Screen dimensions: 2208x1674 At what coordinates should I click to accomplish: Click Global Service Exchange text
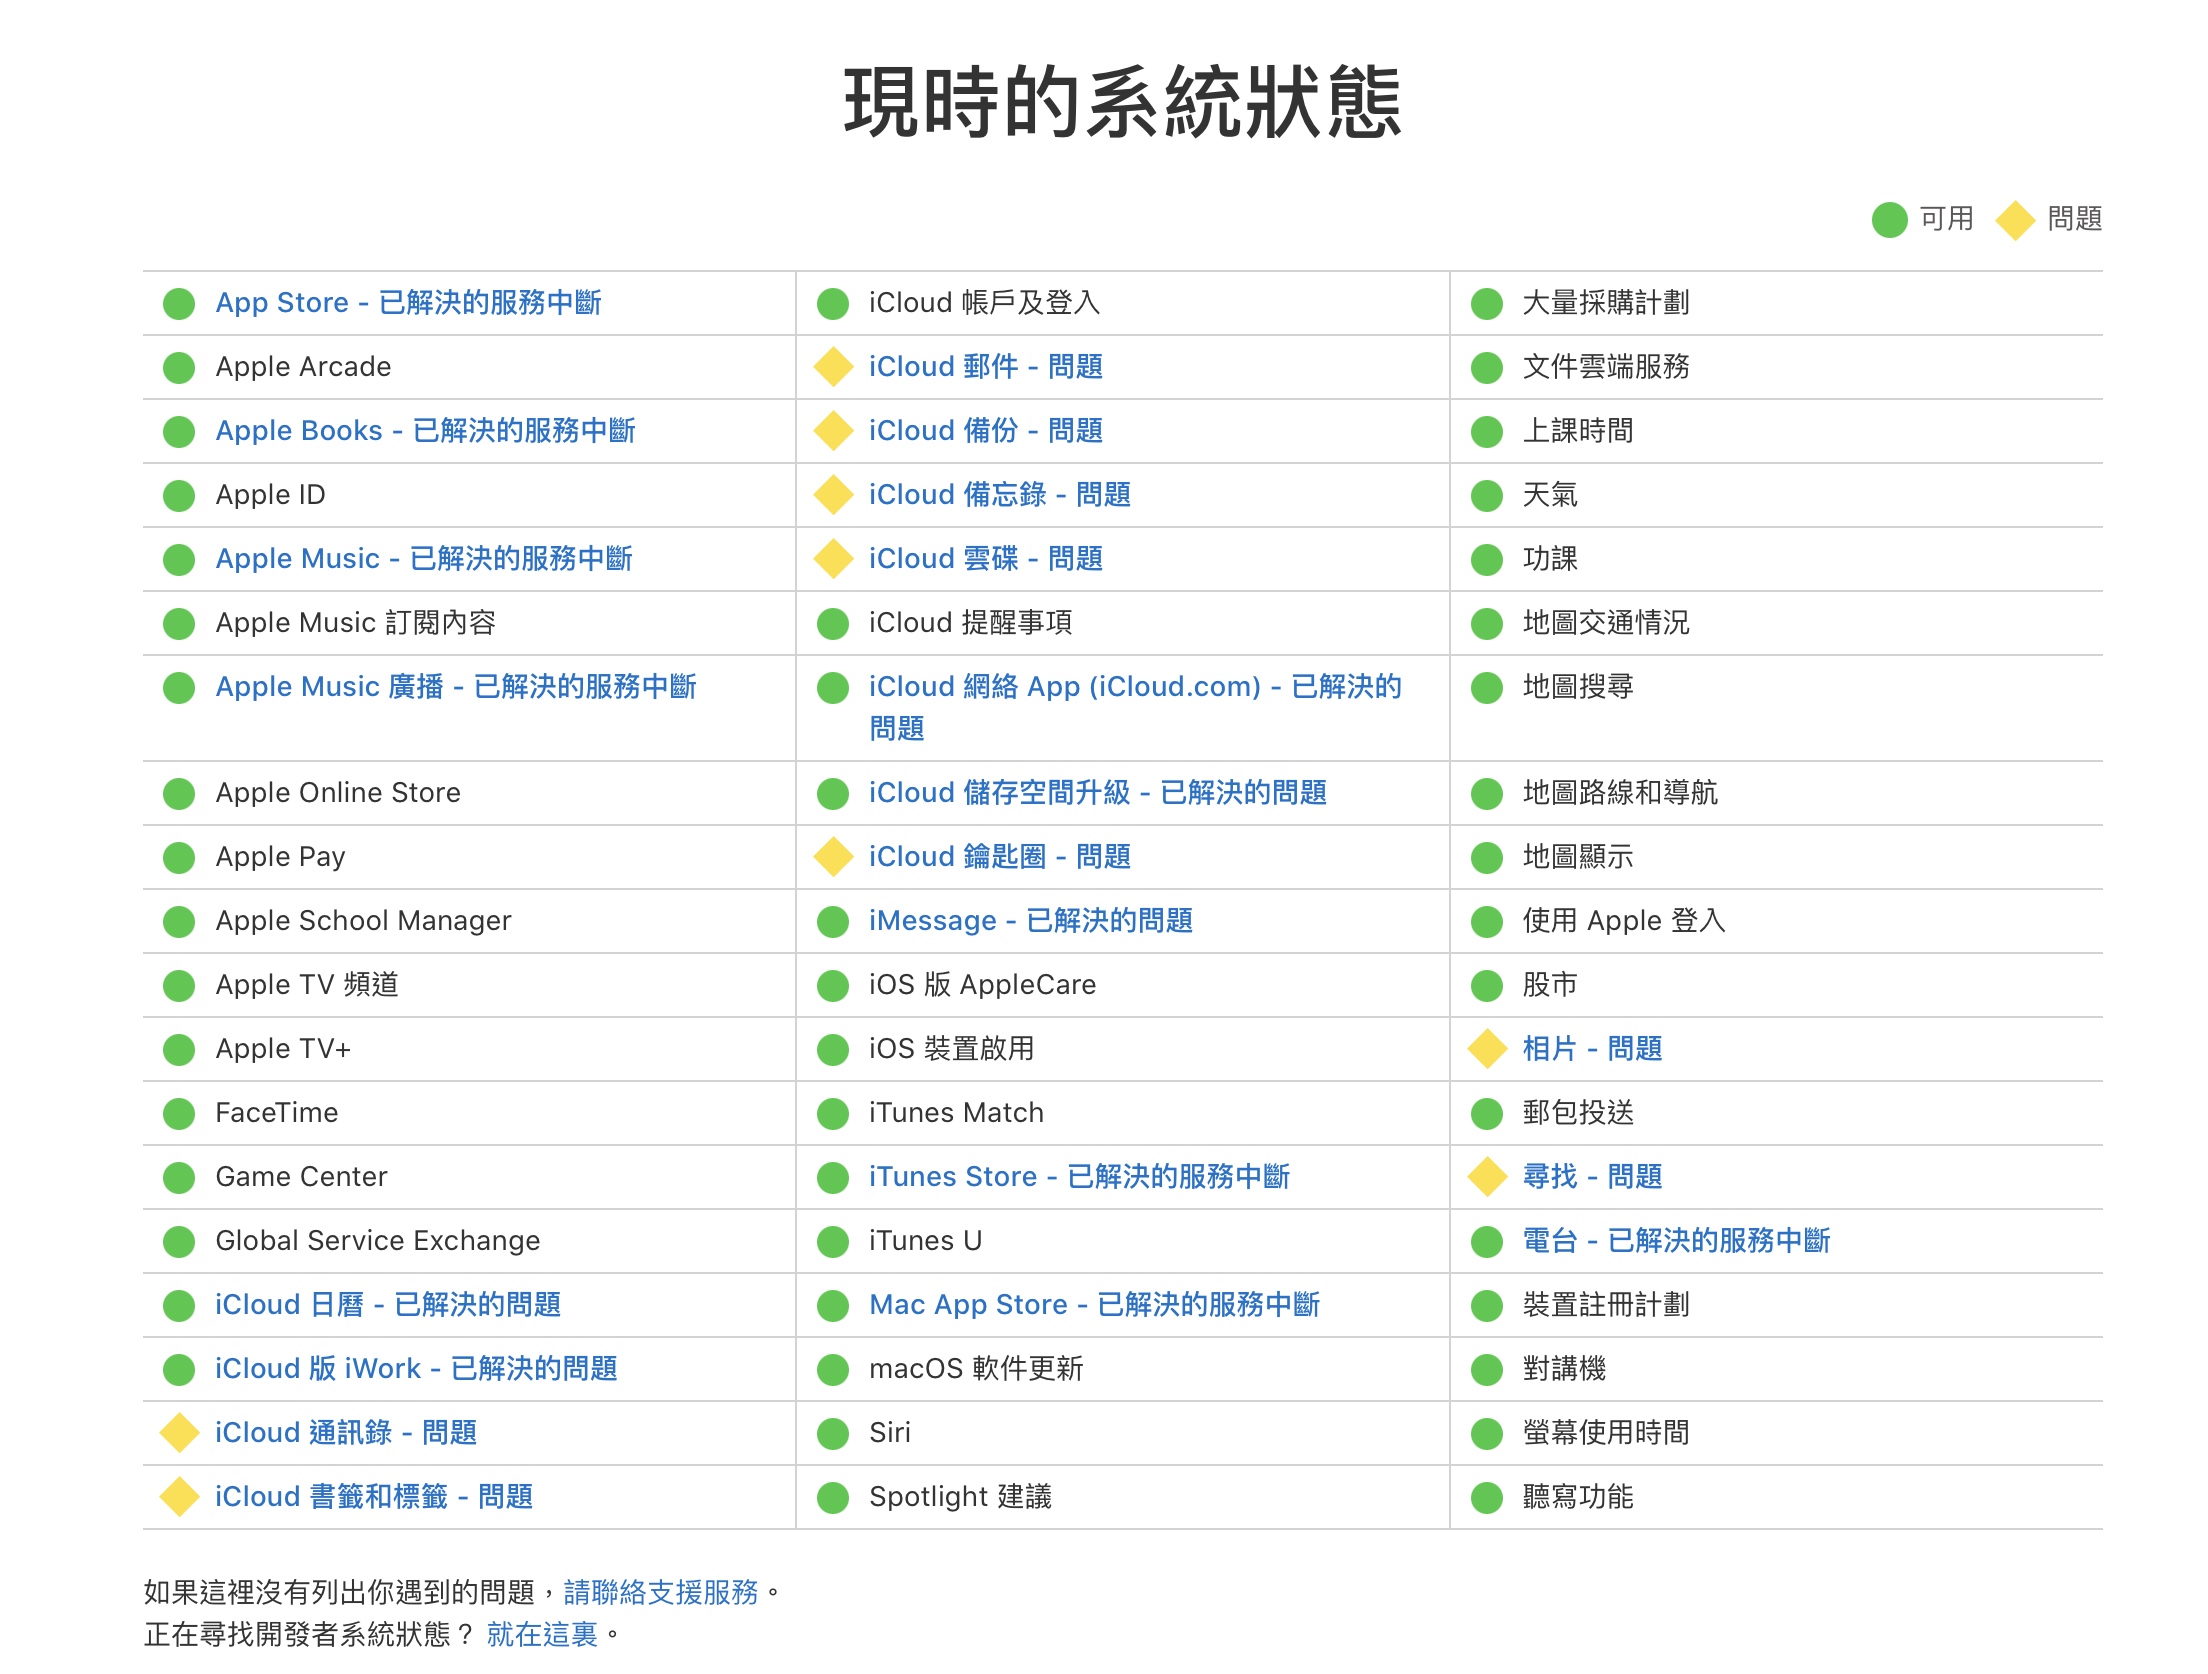378,1241
